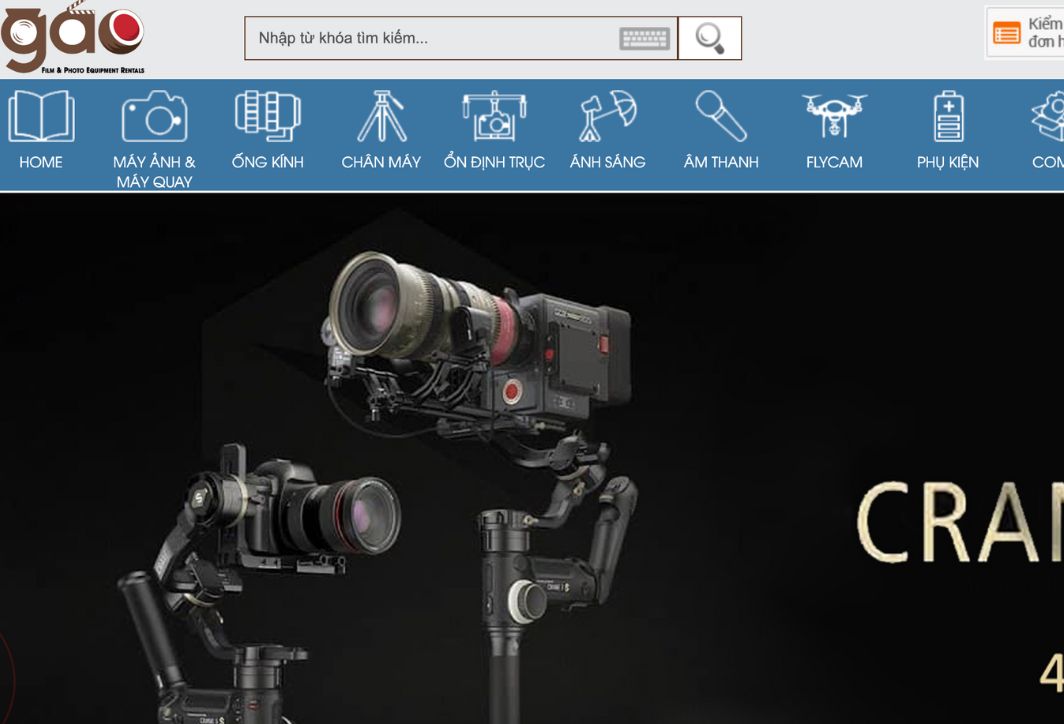The height and width of the screenshot is (724, 1064).
Task: Choose the tripod icon for Chân Máy
Action: (381, 116)
